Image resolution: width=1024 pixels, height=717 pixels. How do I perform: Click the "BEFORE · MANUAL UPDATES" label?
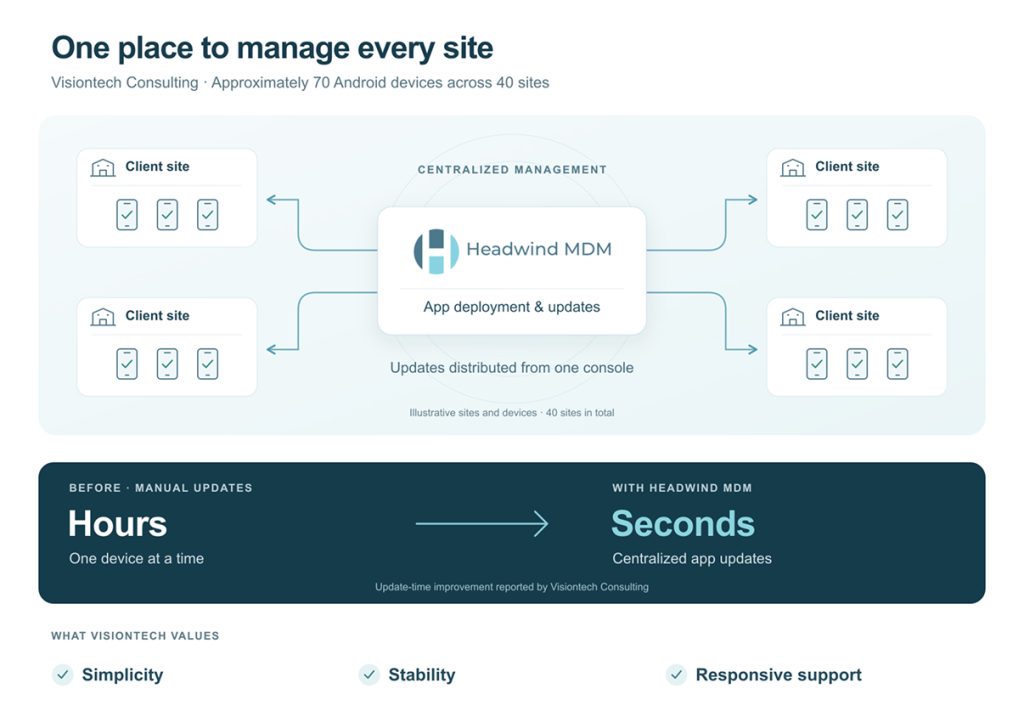click(x=161, y=488)
